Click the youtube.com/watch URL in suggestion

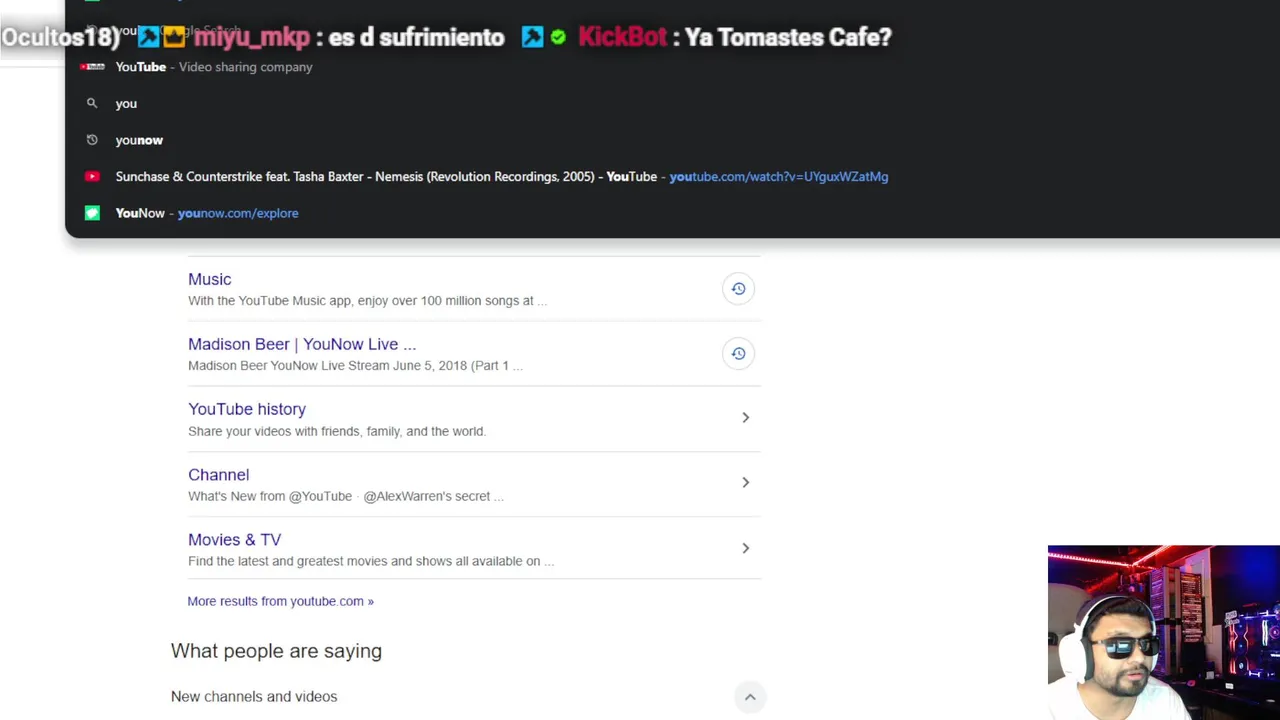[x=778, y=176]
